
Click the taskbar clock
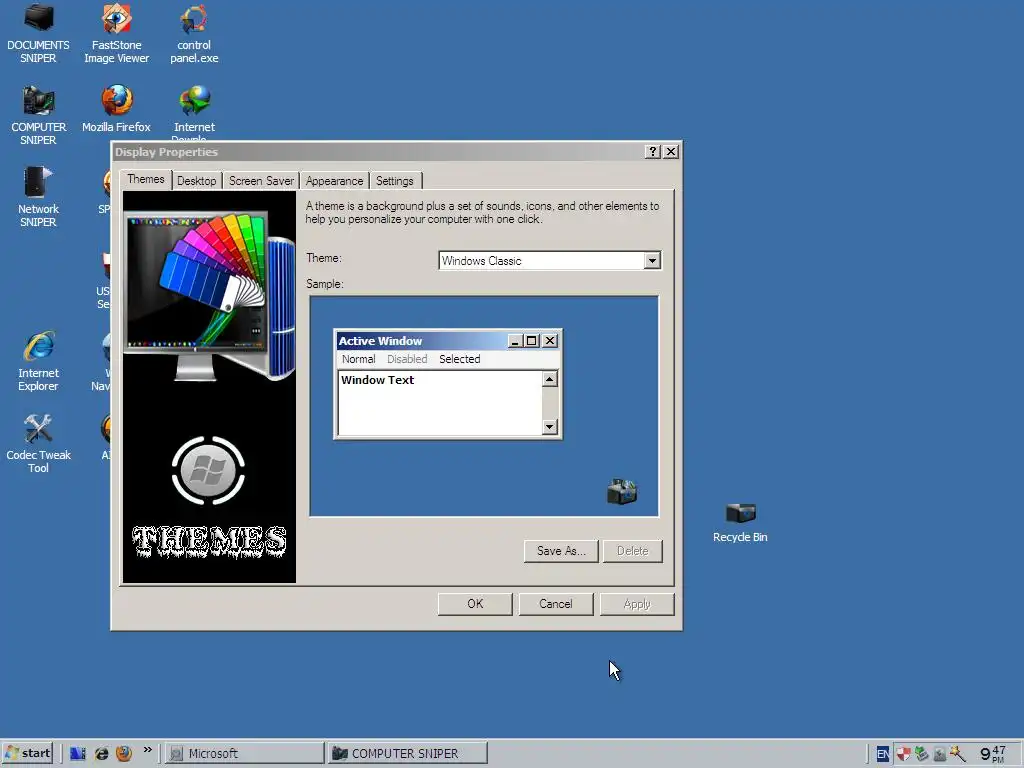click(993, 754)
